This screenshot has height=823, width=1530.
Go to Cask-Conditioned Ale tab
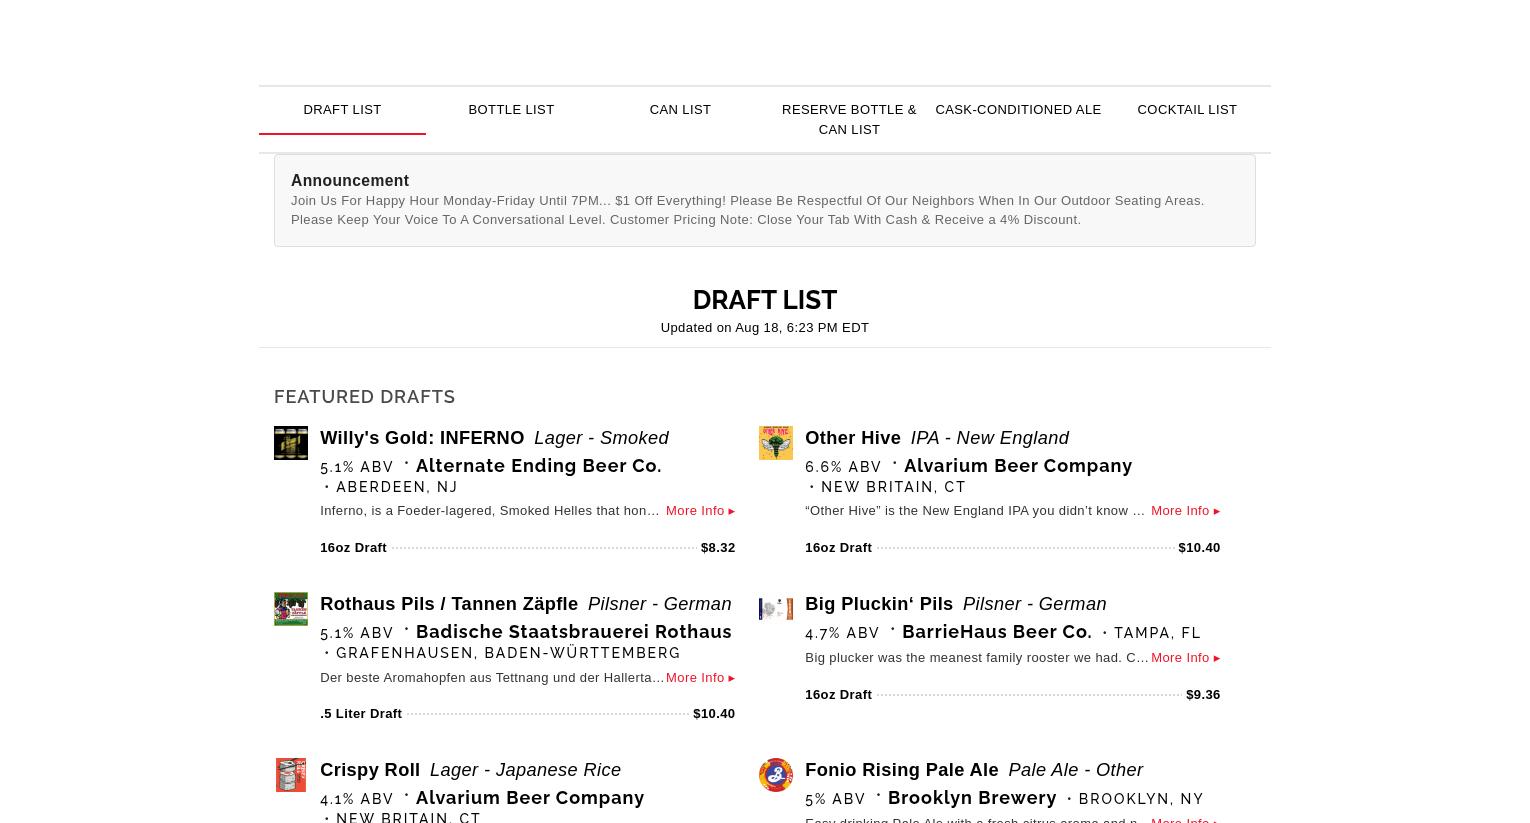[x=1018, y=110]
